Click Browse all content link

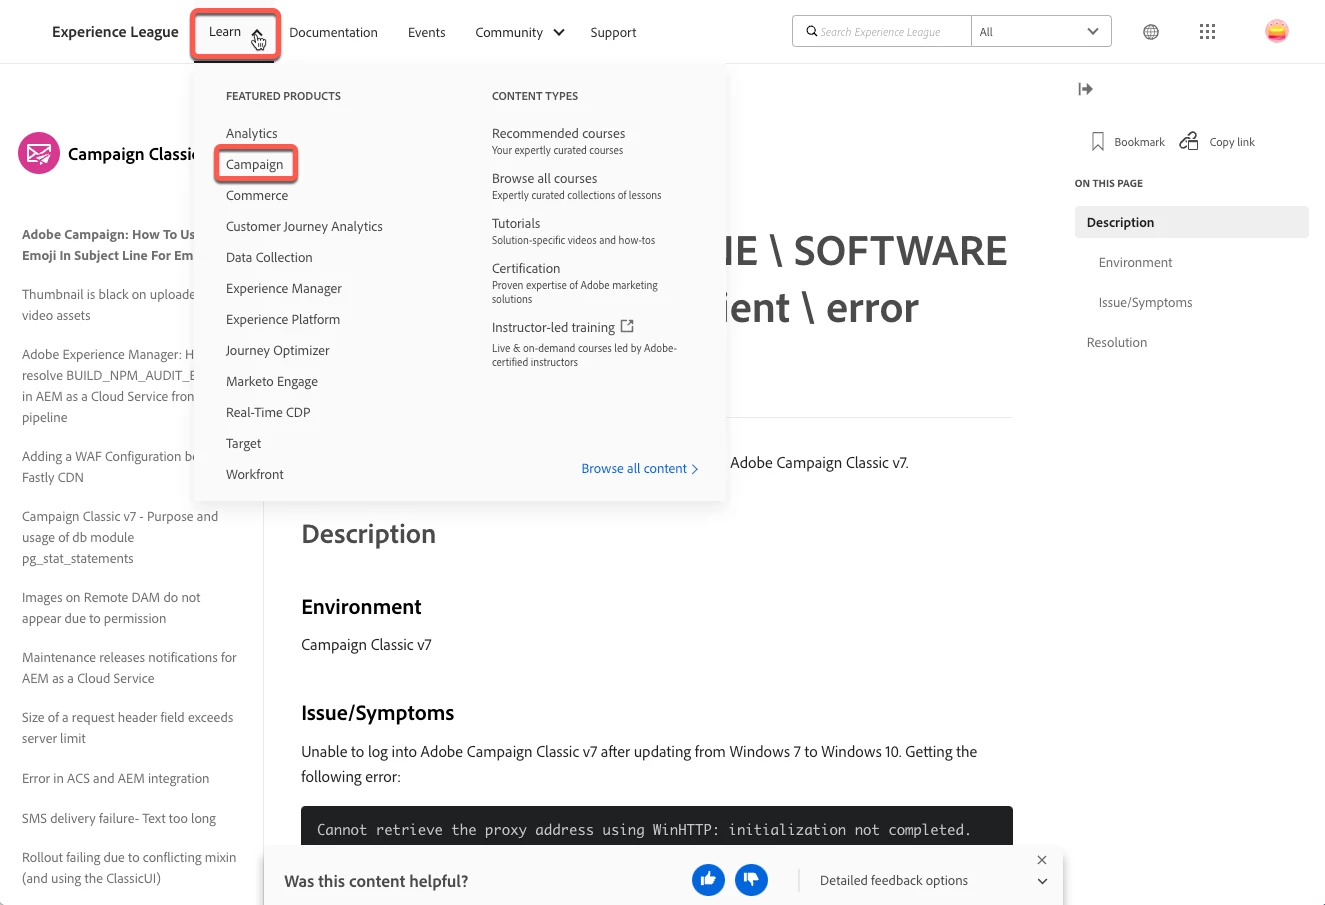640,468
